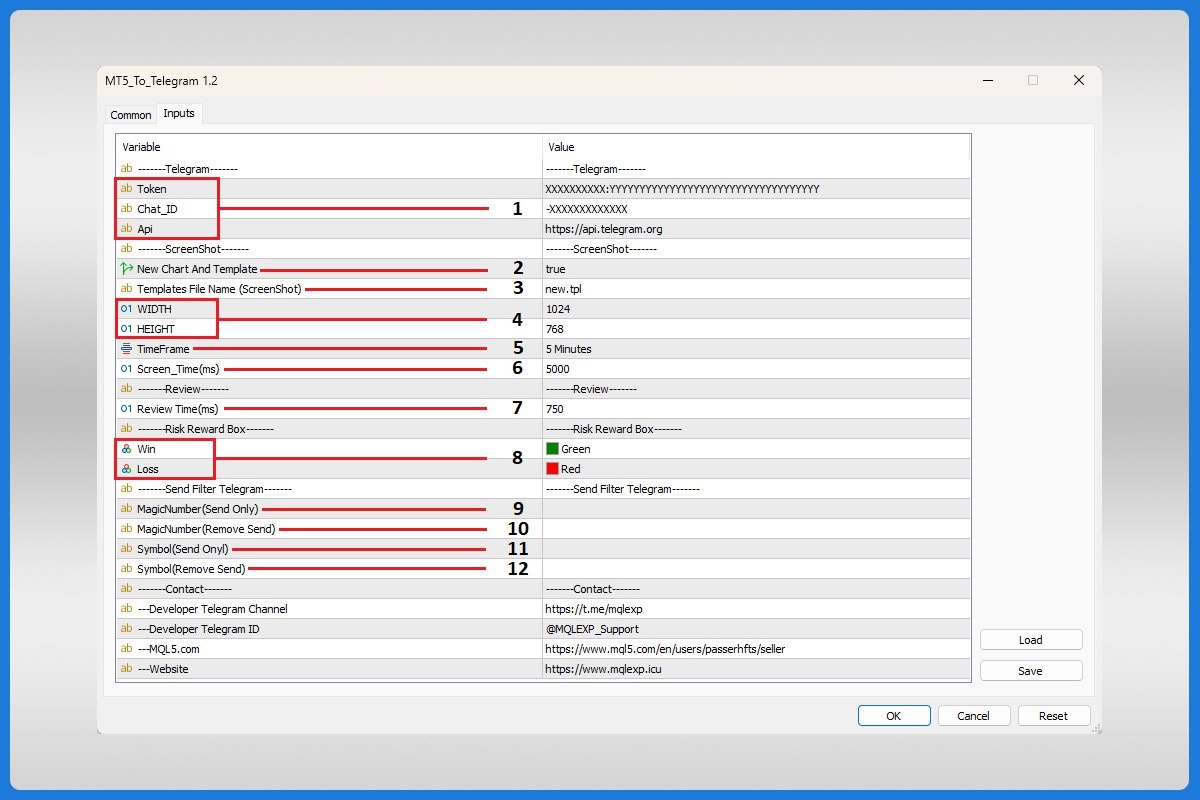Click the Variable column header
The width and height of the screenshot is (1200, 800).
(x=329, y=147)
